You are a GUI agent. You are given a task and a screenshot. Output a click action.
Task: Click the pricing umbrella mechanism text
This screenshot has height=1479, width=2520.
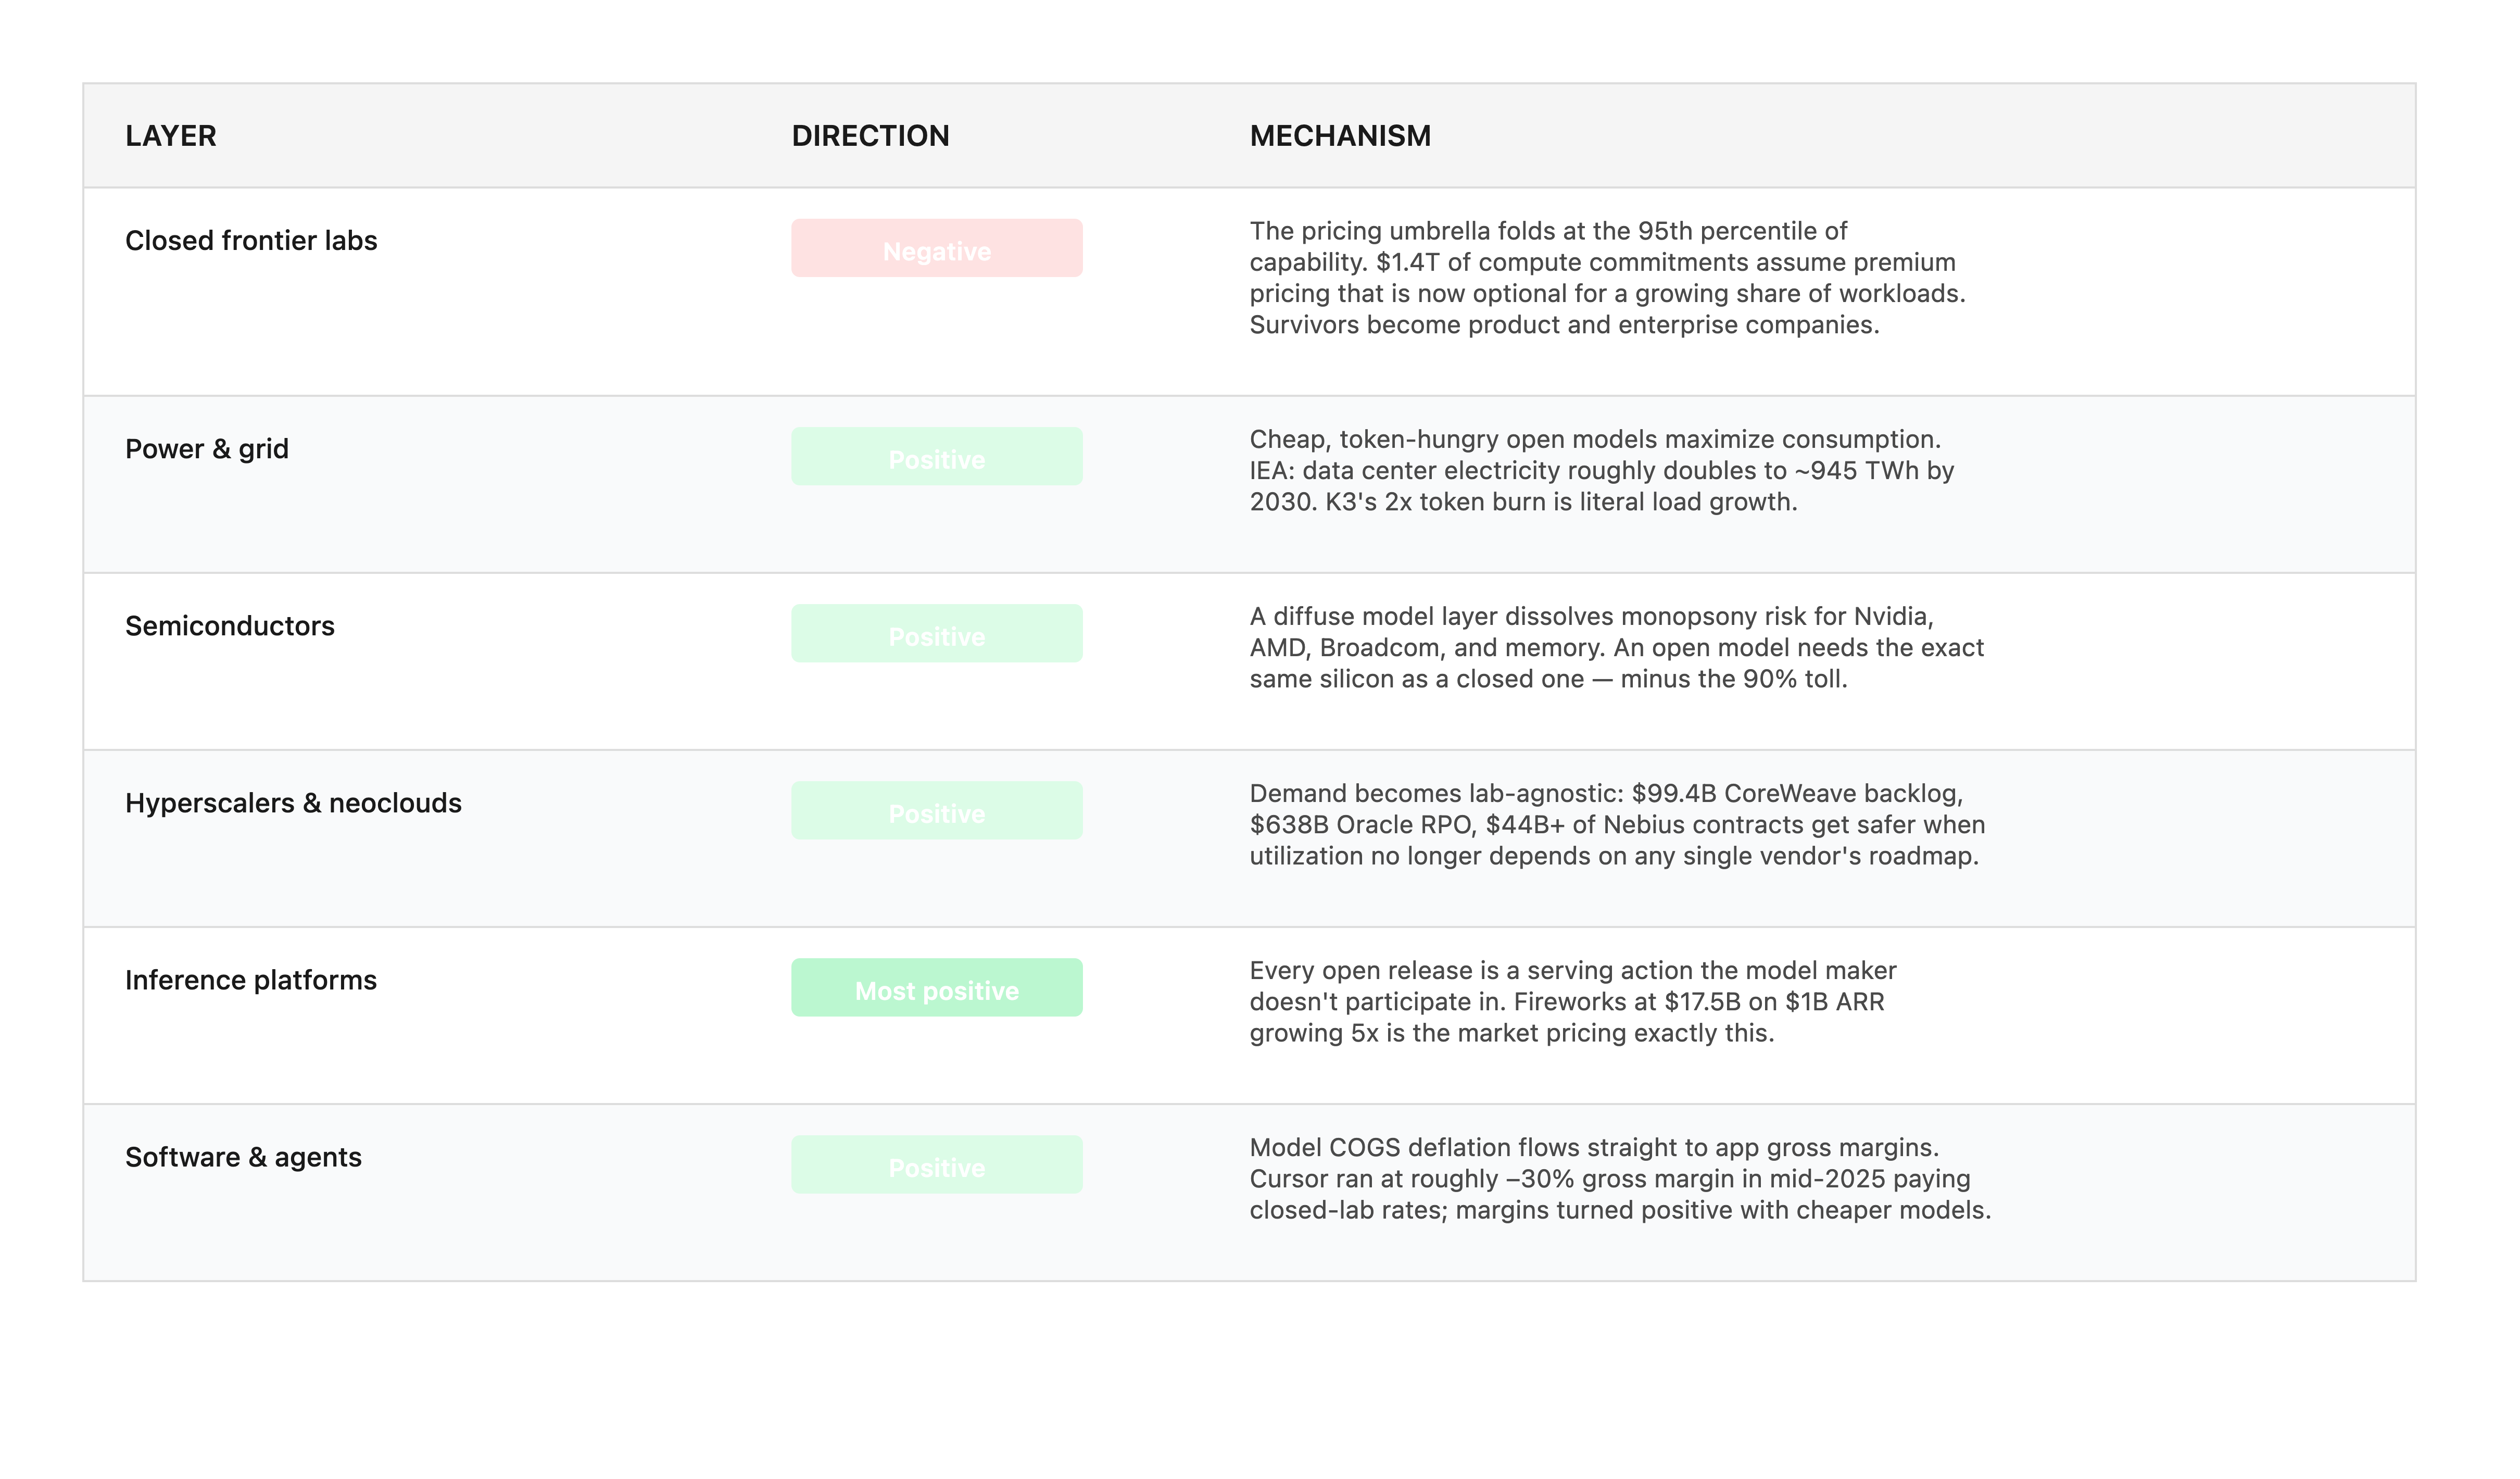point(1608,278)
